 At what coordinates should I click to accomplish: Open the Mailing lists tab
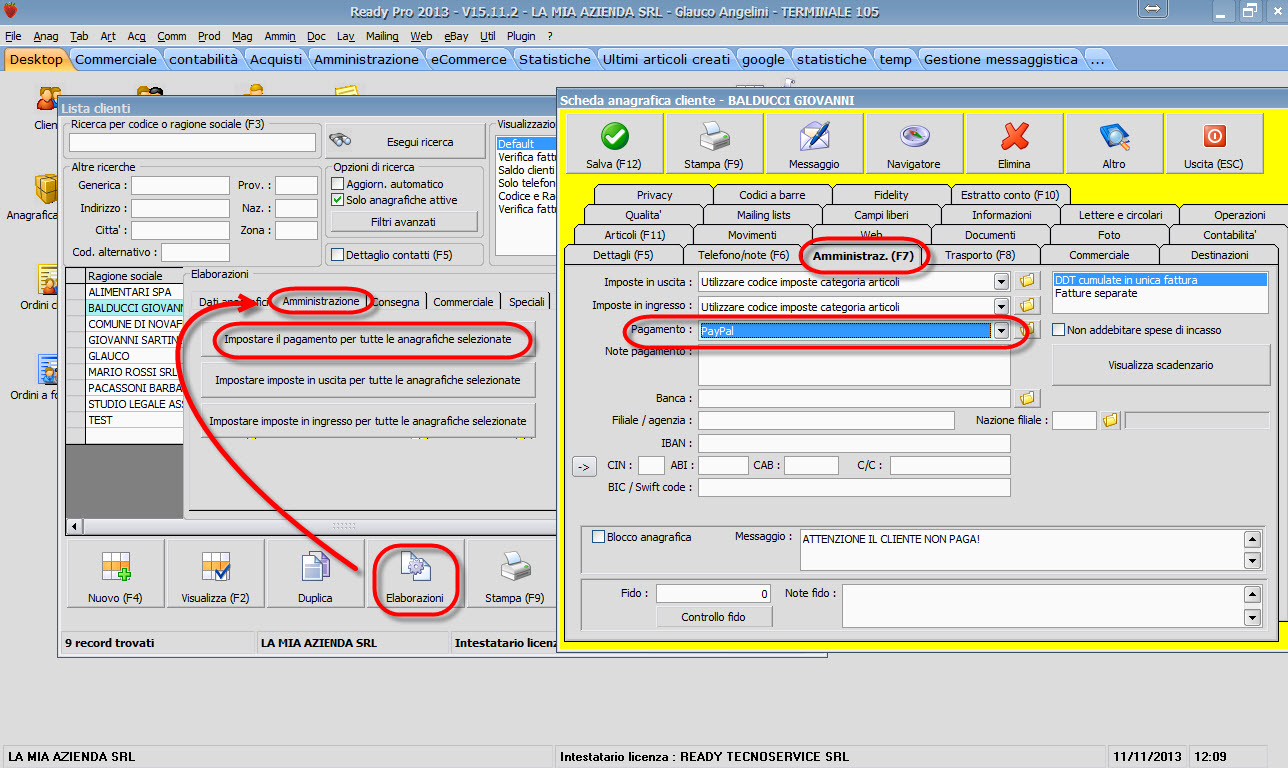[763, 215]
